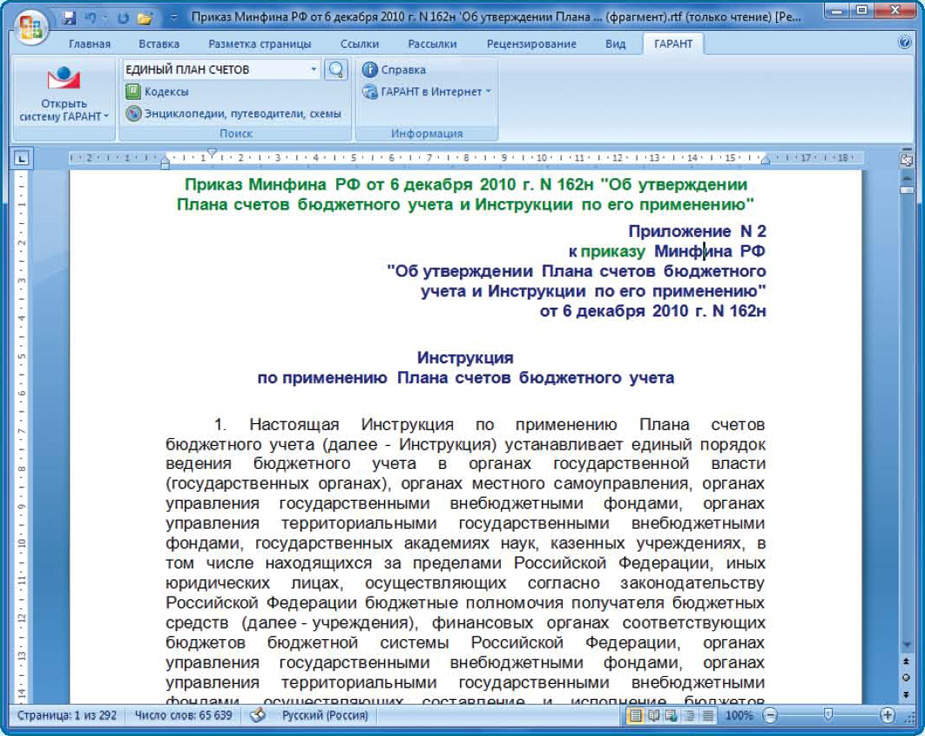Switch to the Главная ribbon tab

tap(89, 44)
